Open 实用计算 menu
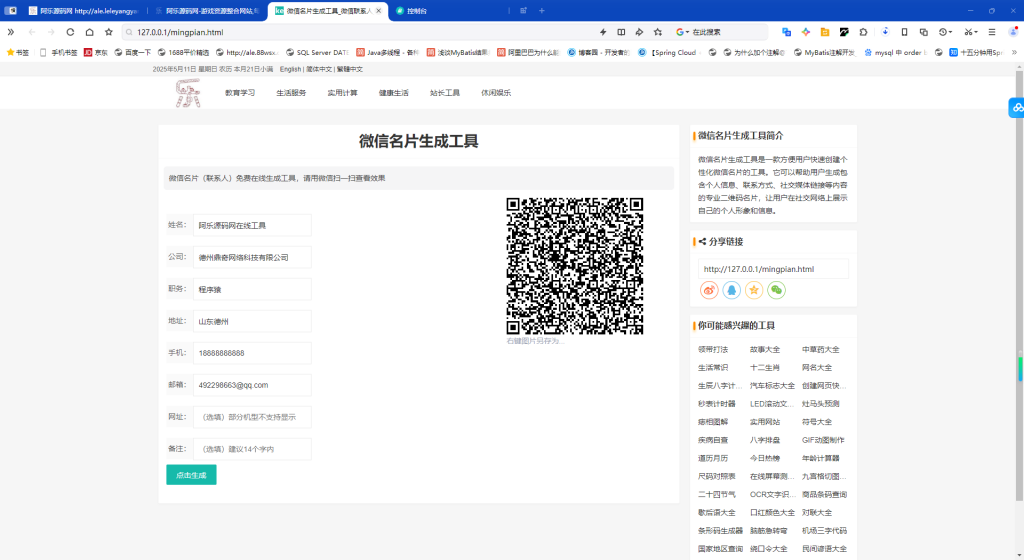Viewport: 1024px width, 560px height. (342, 93)
